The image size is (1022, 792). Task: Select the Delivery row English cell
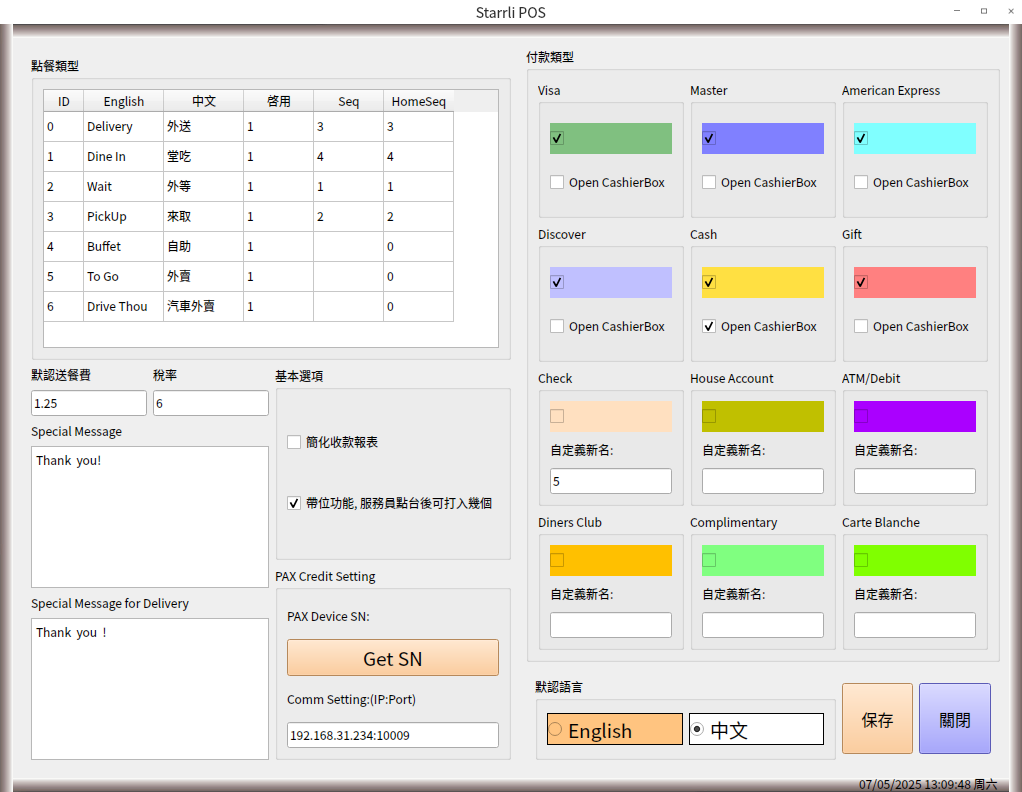tap(123, 127)
